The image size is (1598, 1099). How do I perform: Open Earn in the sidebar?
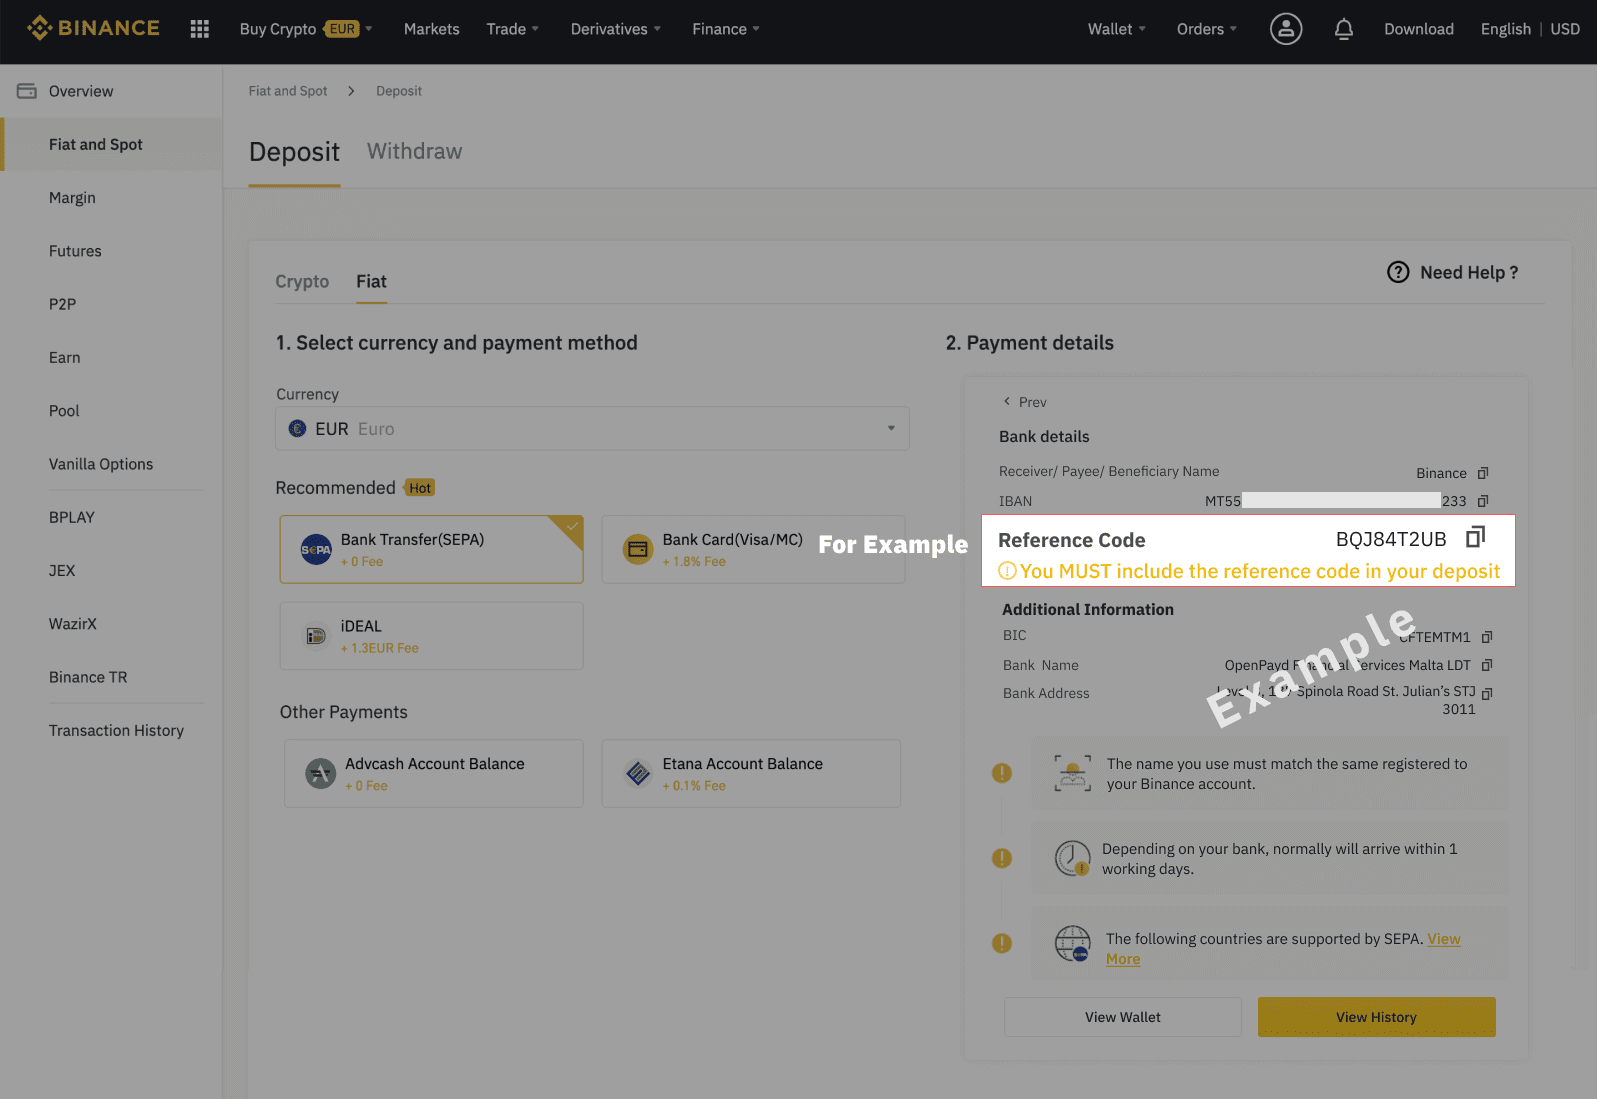tap(64, 358)
